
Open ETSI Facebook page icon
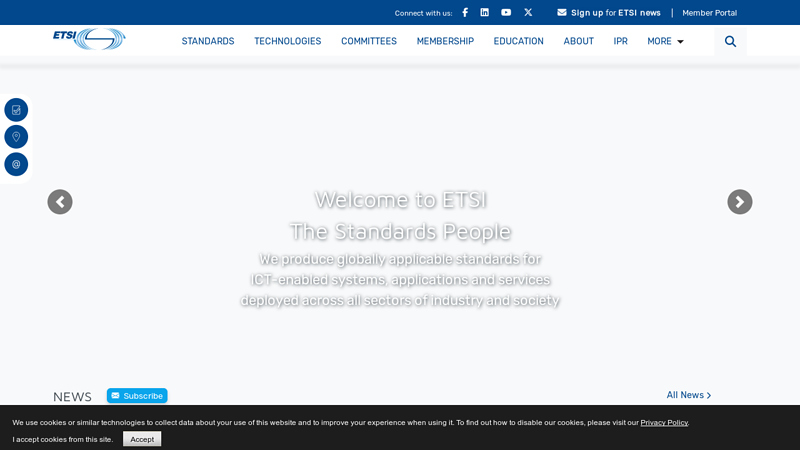point(465,12)
